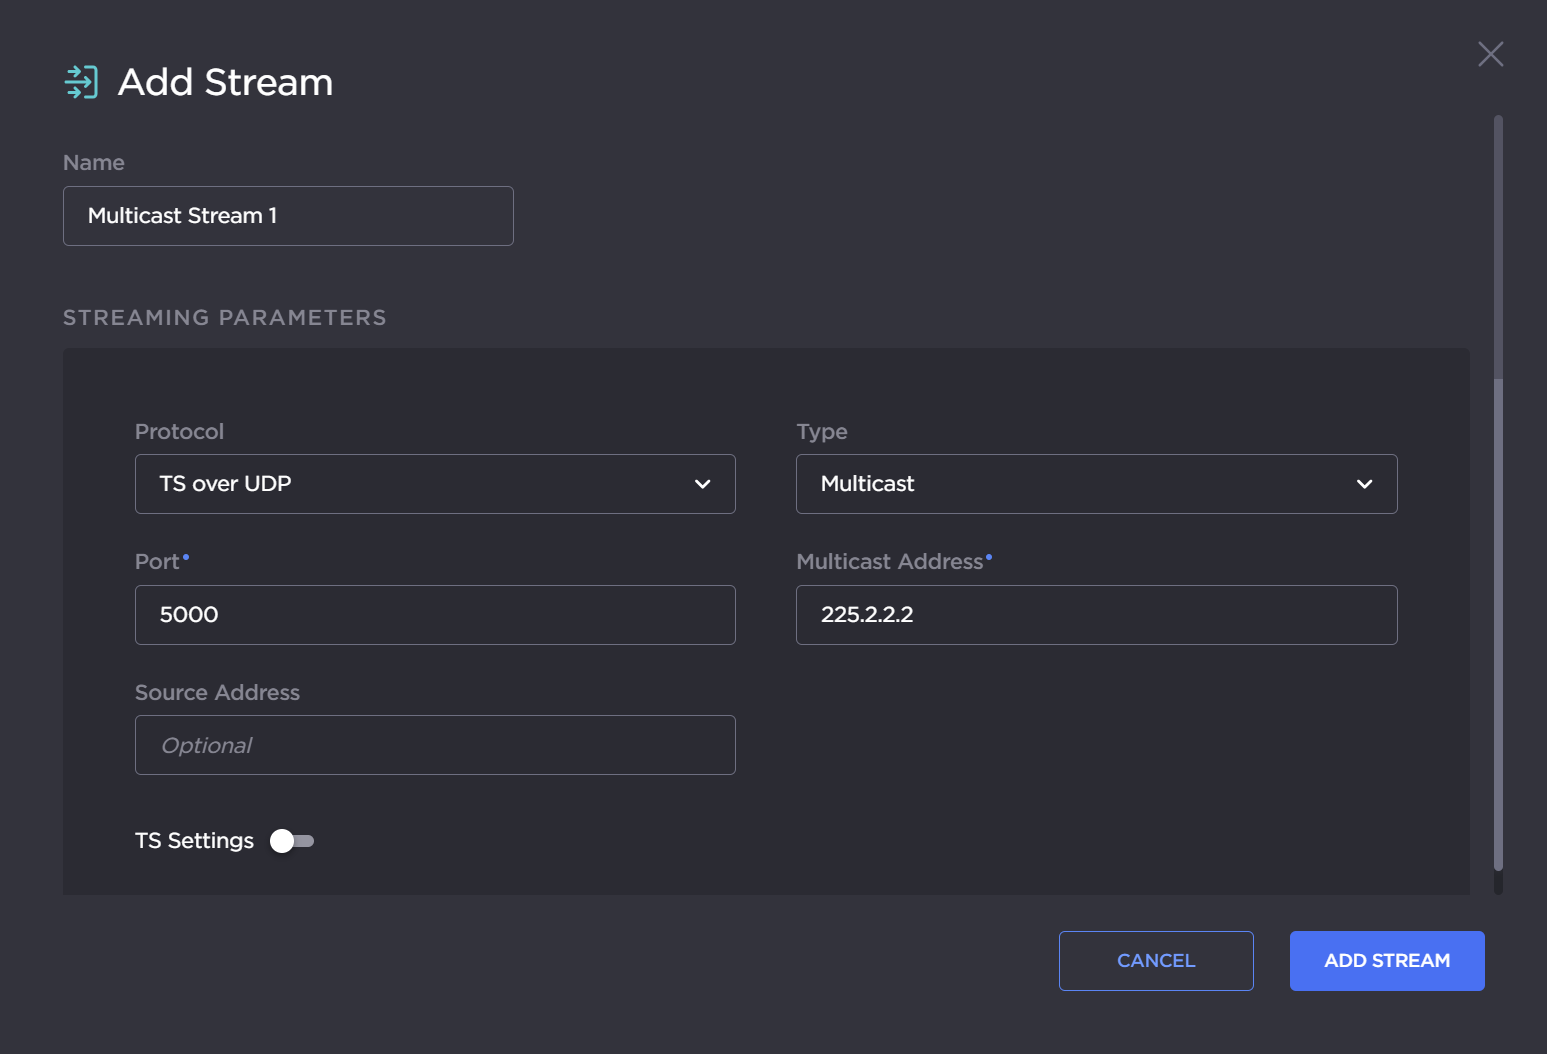Click the STREAMING PARAMETERS section heading
This screenshot has height=1054, width=1547.
(x=225, y=318)
